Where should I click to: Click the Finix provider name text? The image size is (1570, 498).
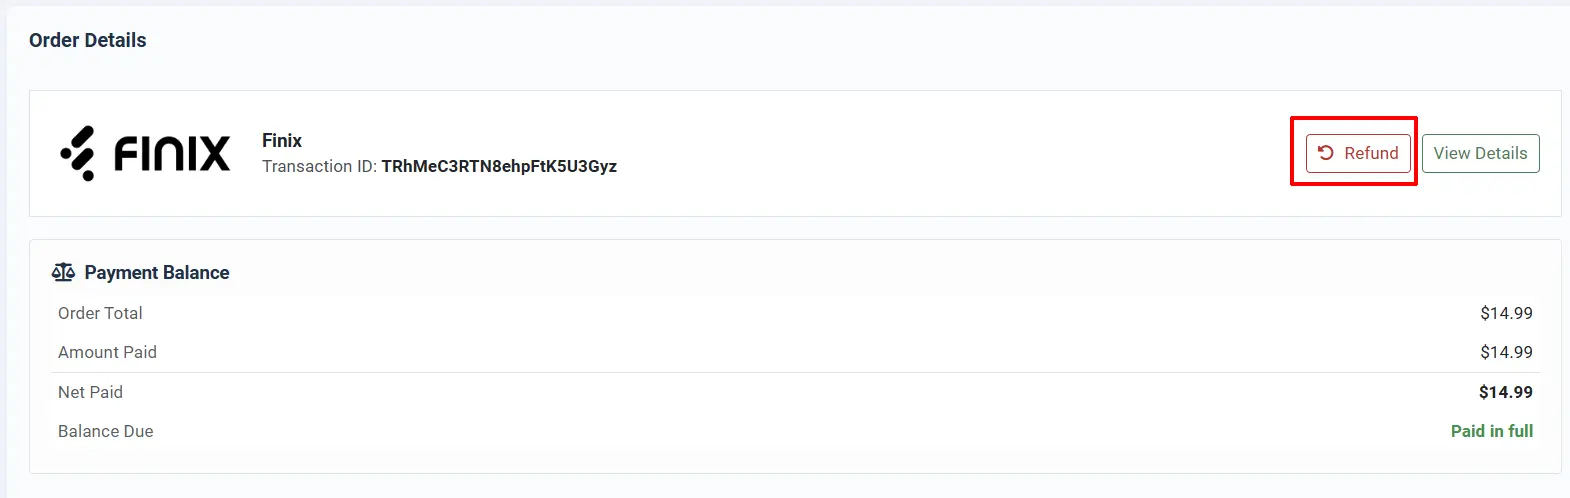coord(282,141)
